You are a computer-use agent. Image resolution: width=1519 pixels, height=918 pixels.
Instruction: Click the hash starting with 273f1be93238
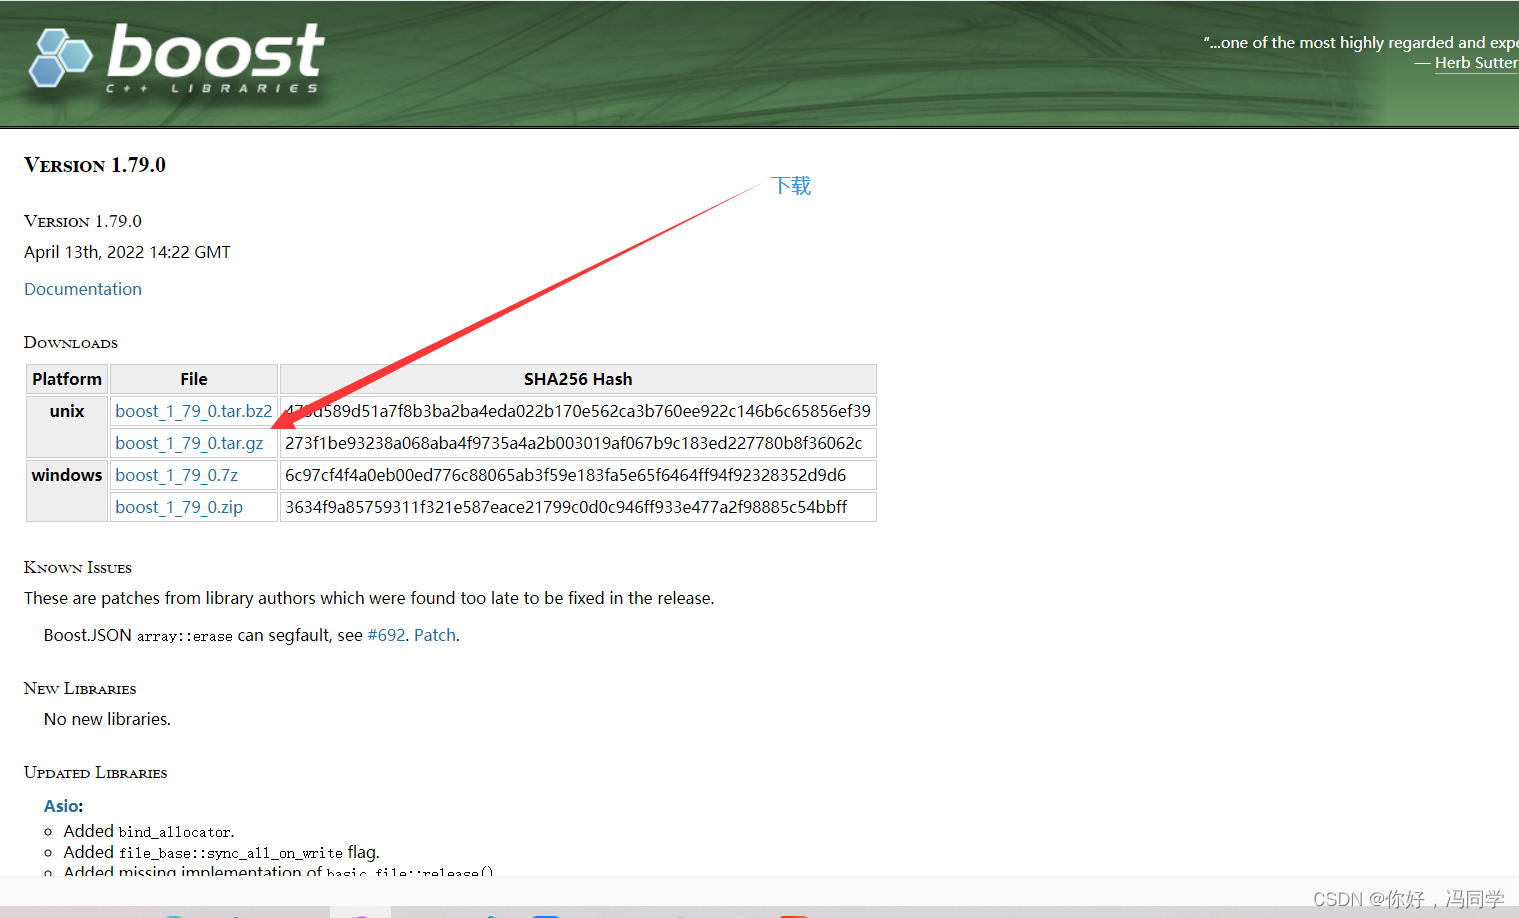[x=574, y=443]
